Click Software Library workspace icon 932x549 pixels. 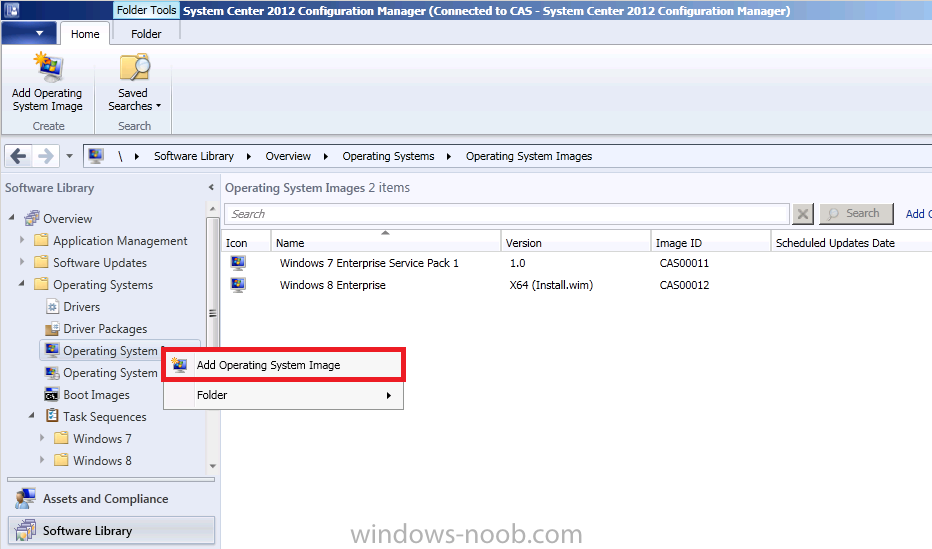pyautogui.click(x=25, y=530)
